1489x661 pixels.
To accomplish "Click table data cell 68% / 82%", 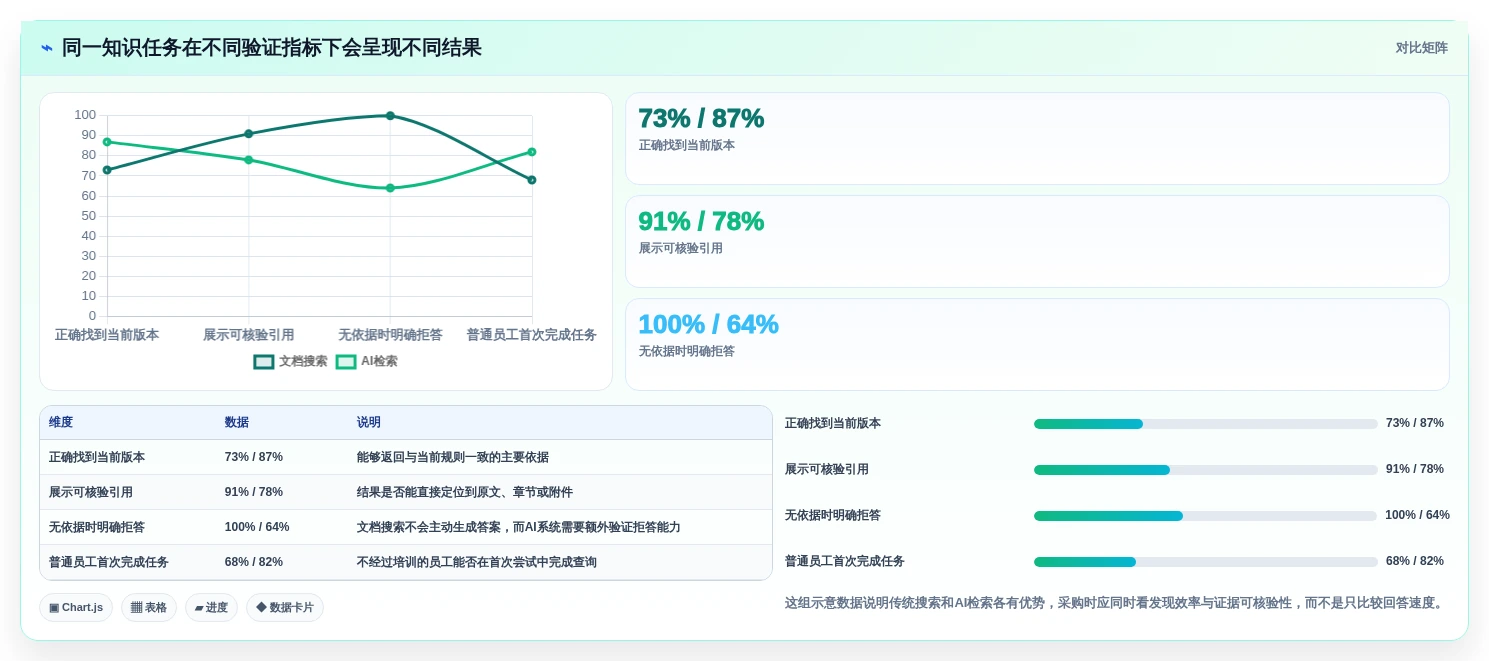I will pos(254,562).
